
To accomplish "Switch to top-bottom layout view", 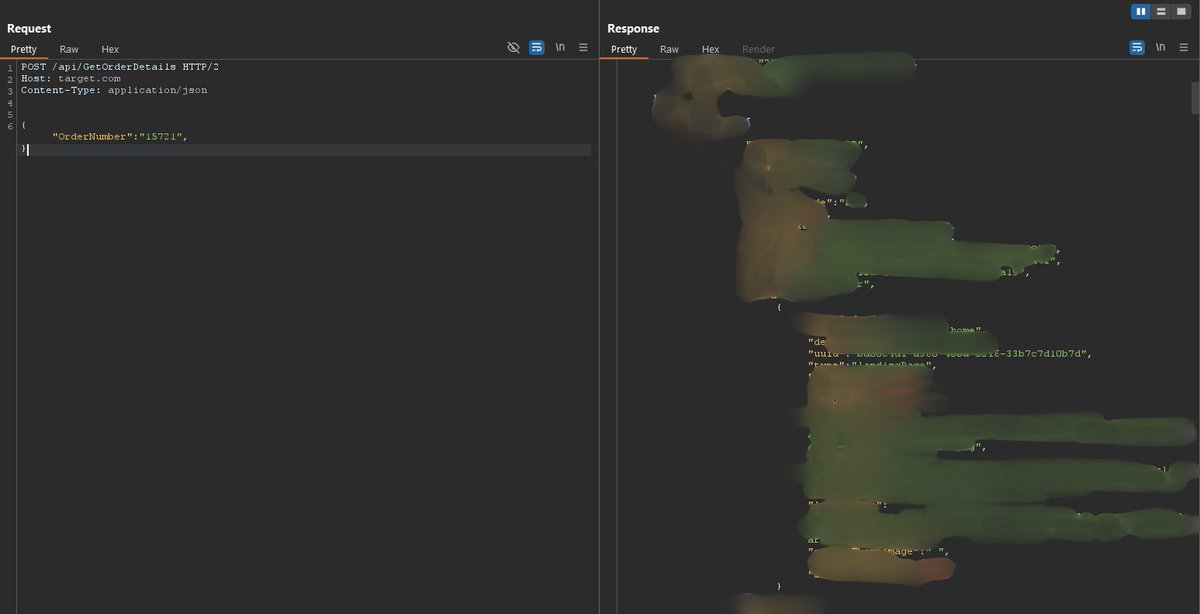I will click(1161, 11).
